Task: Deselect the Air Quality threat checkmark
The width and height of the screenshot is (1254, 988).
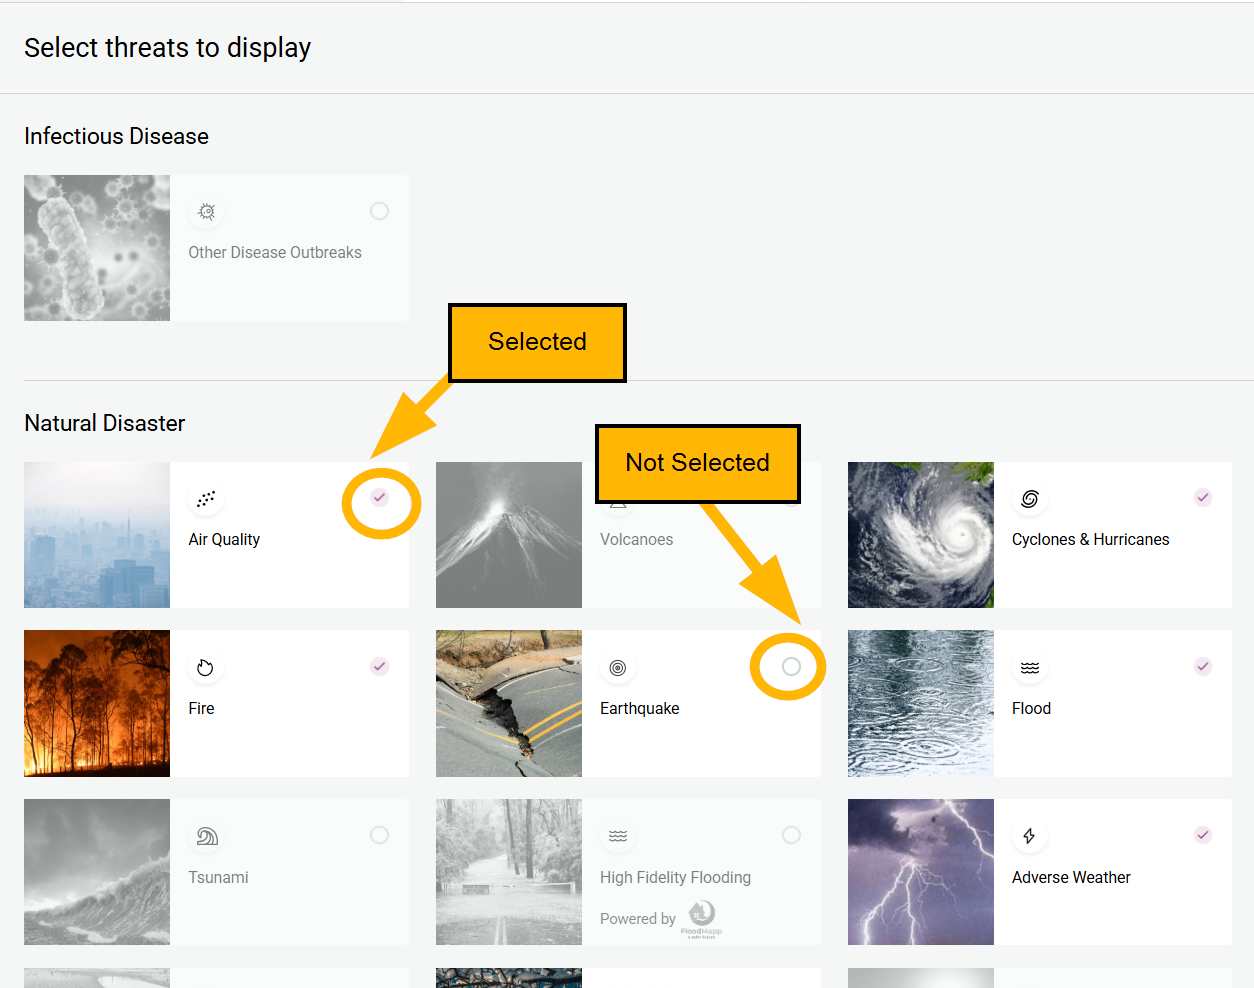Action: pyautogui.click(x=379, y=497)
